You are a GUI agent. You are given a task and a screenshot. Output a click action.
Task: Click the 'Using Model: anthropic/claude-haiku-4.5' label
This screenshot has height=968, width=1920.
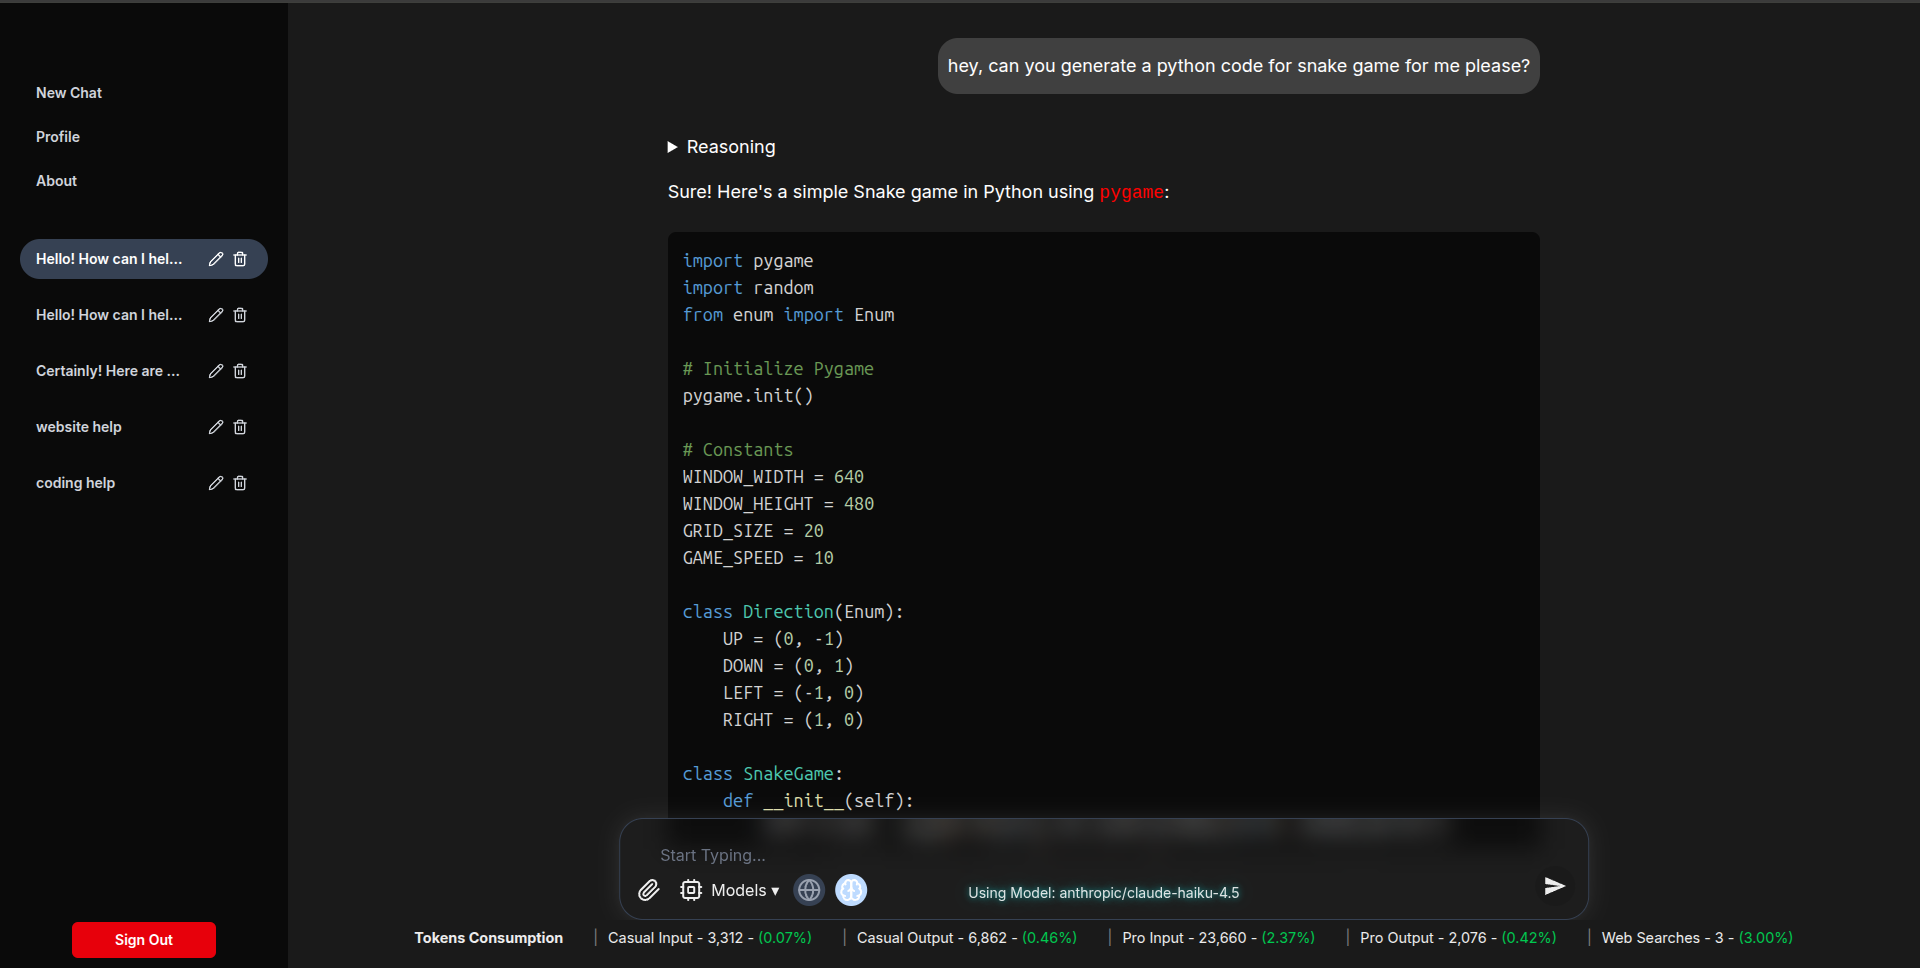(1103, 893)
